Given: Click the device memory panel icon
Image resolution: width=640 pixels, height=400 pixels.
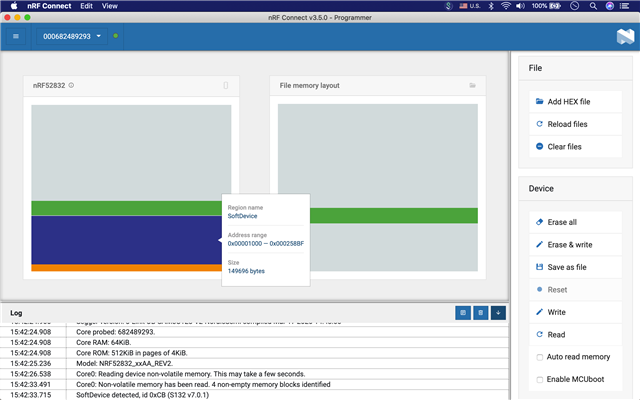Looking at the screenshot, I should 226,85.
